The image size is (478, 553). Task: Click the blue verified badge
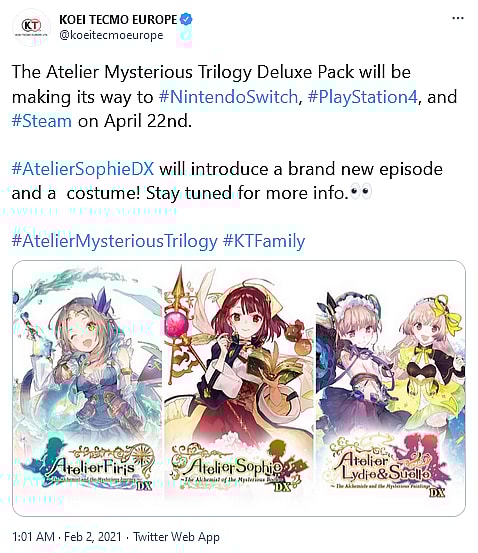[x=186, y=19]
